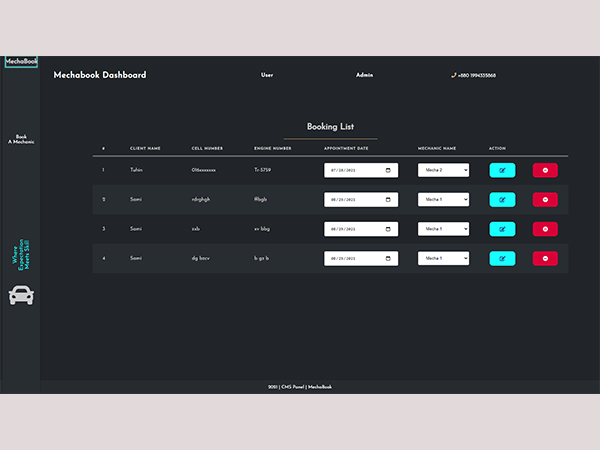The image size is (600, 450).
Task: Click the appointment date field in row 1
Action: pos(361,170)
